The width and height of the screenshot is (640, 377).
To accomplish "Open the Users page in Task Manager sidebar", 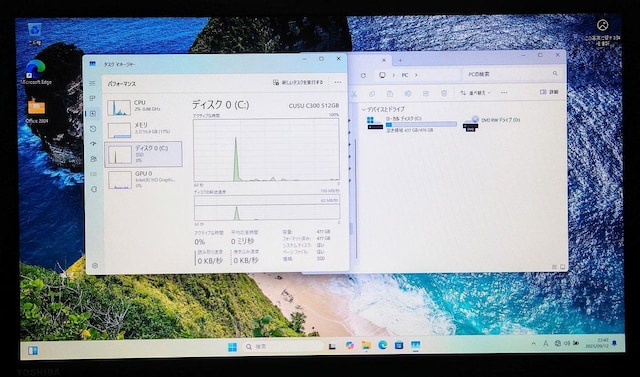I will point(93,159).
